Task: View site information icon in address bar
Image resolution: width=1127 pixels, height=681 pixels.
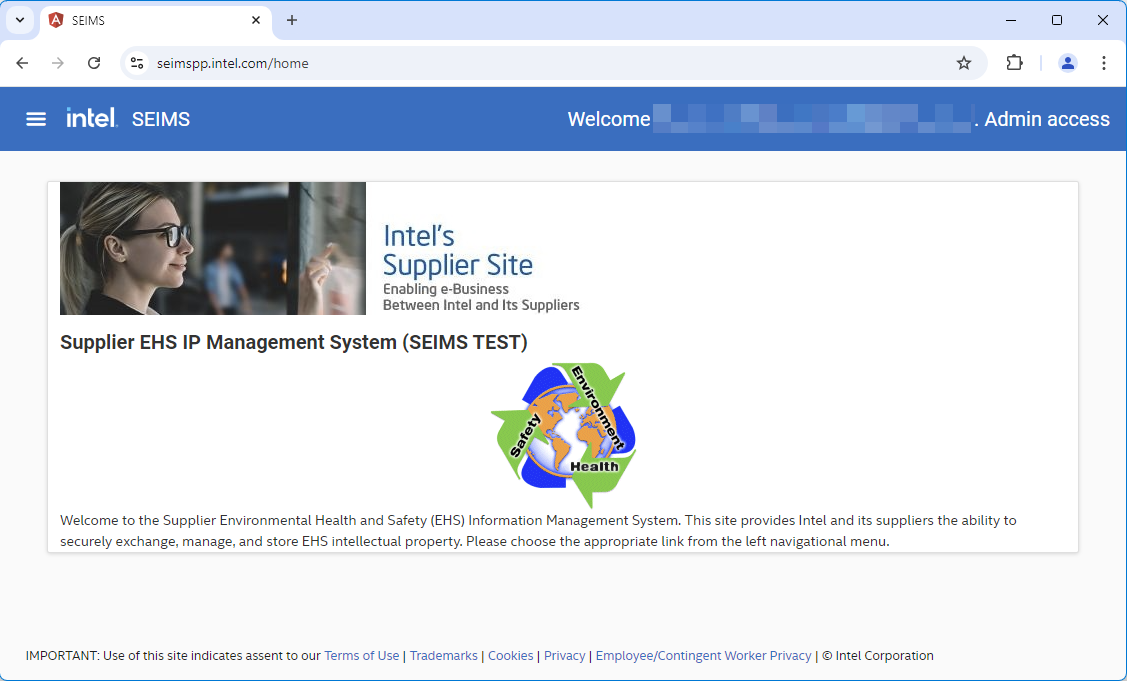Action: point(137,63)
